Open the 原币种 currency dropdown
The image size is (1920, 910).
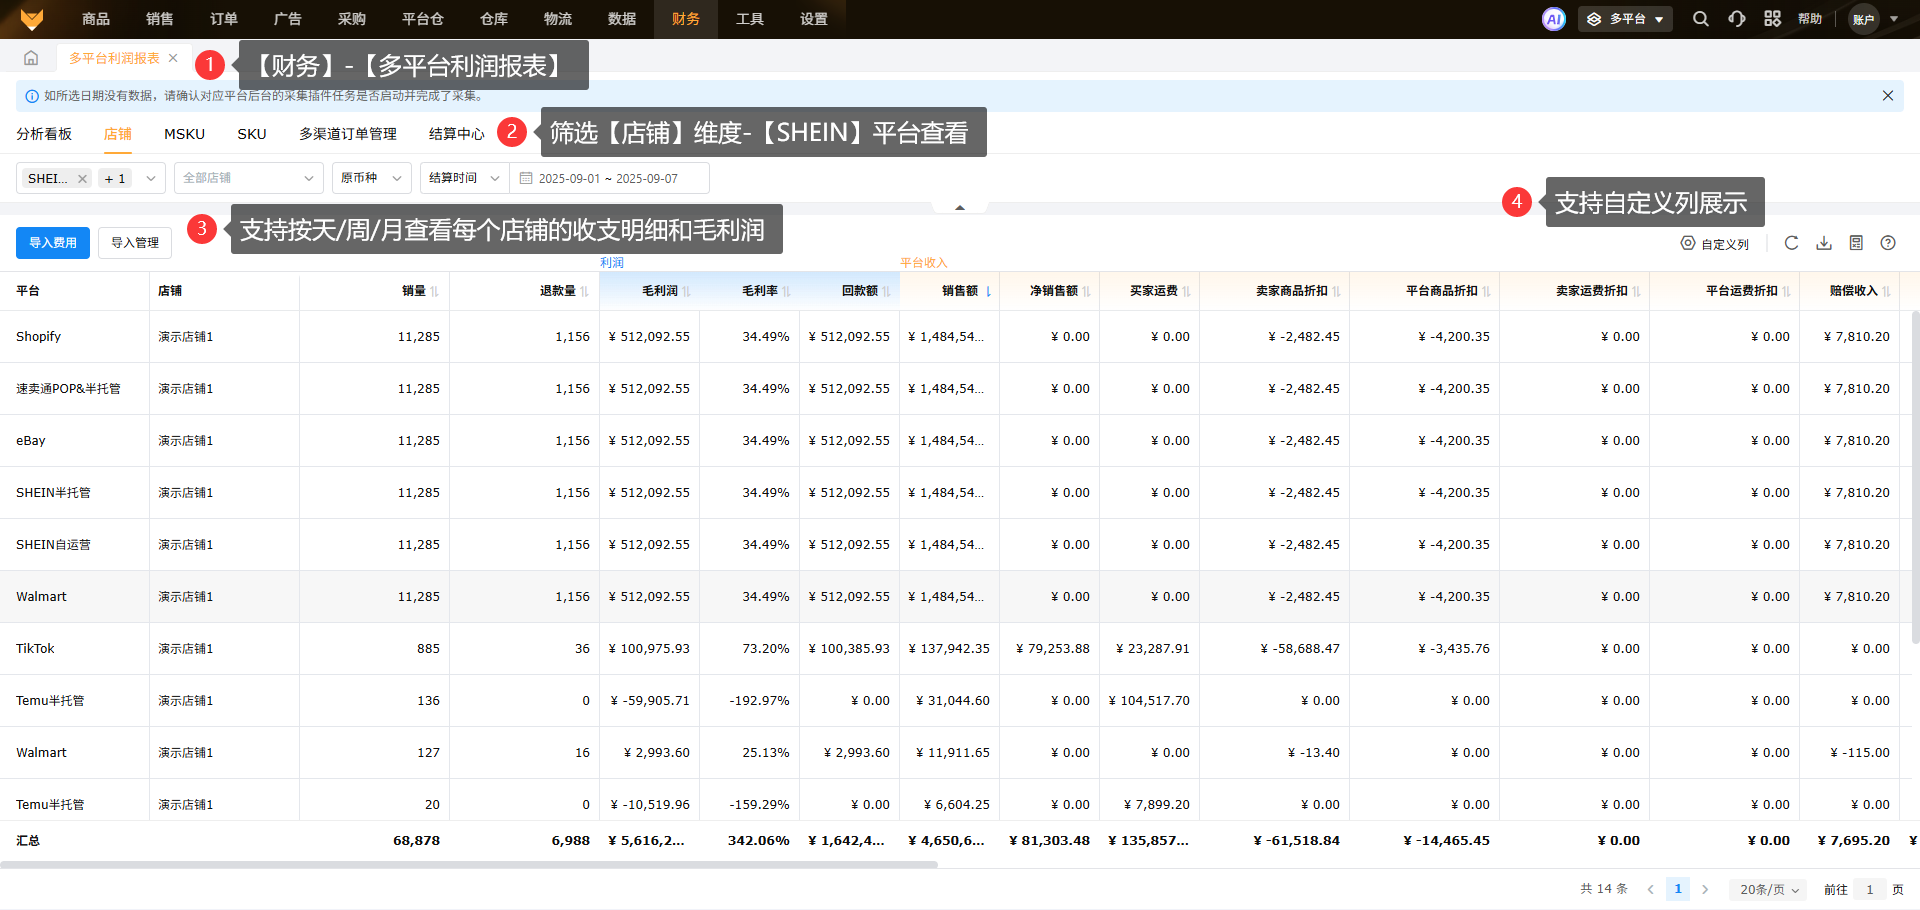coord(371,178)
